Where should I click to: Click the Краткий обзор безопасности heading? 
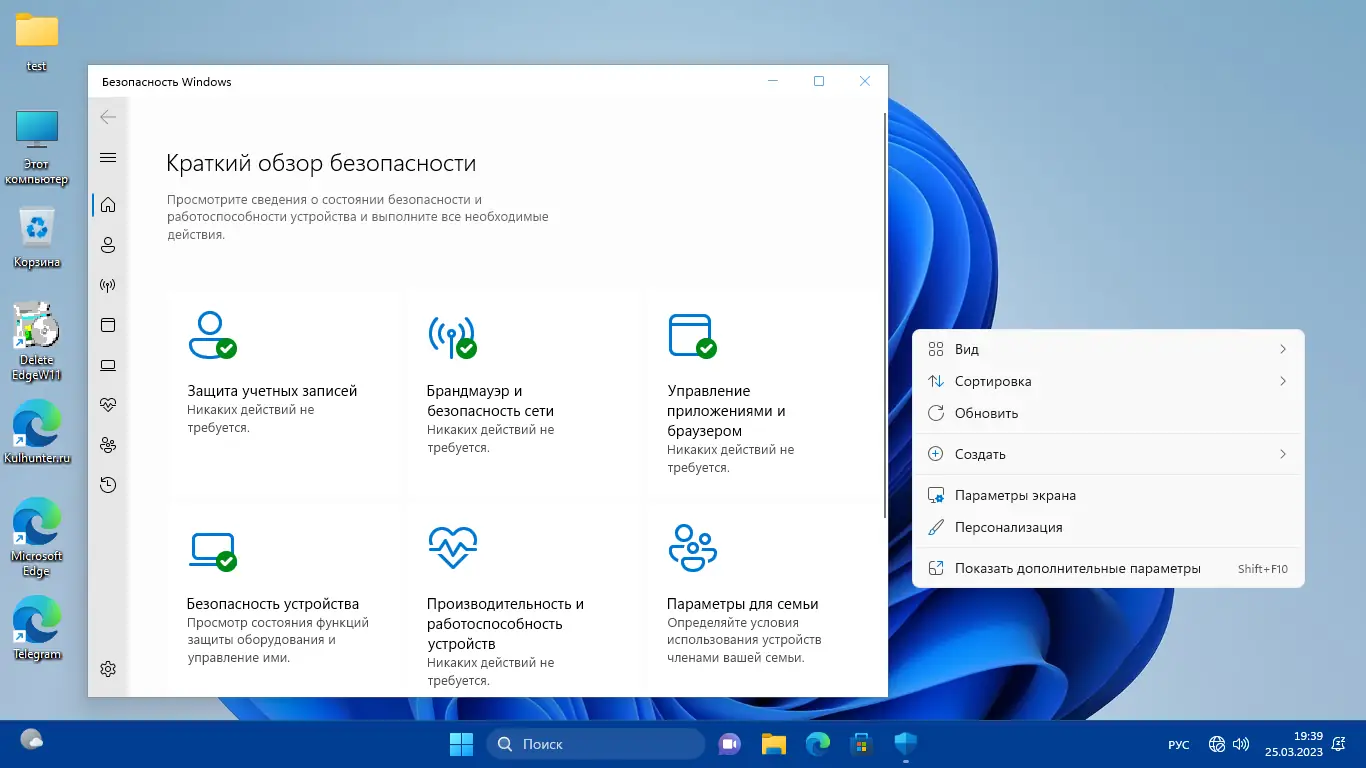click(321, 163)
